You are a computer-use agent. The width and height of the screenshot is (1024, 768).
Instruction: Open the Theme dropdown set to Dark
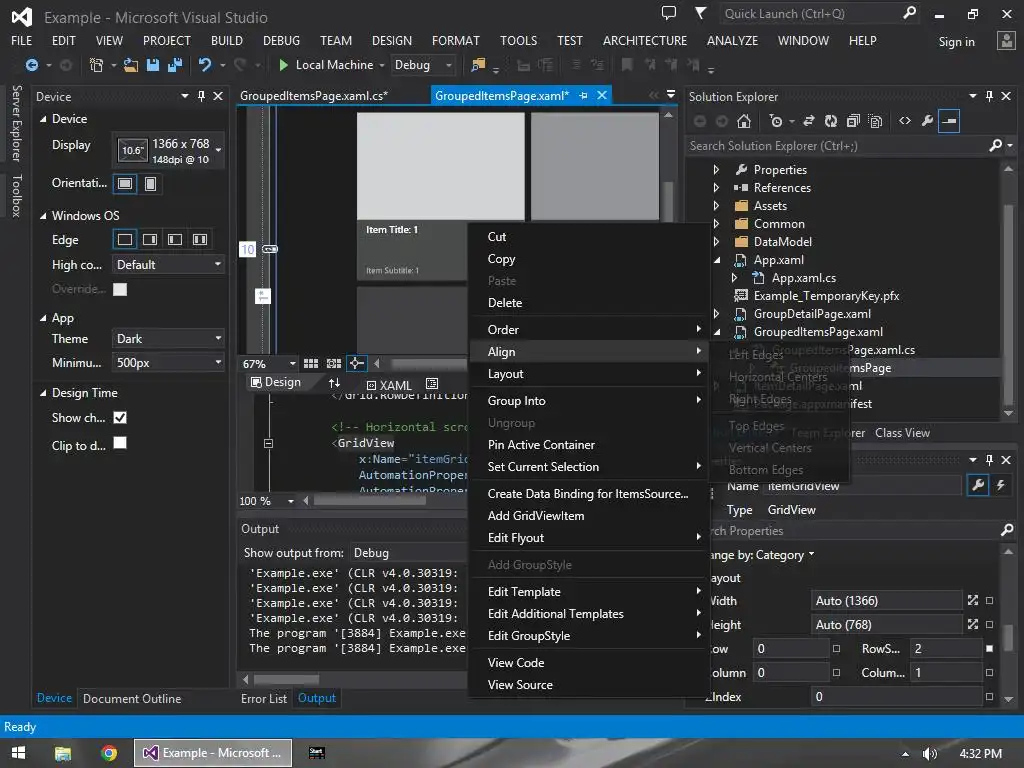click(168, 339)
